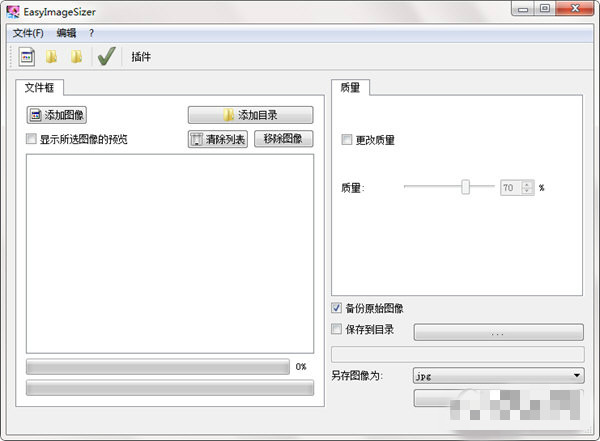The image size is (600, 441).
Task: Select the 文件框 tab
Action: [x=39, y=88]
